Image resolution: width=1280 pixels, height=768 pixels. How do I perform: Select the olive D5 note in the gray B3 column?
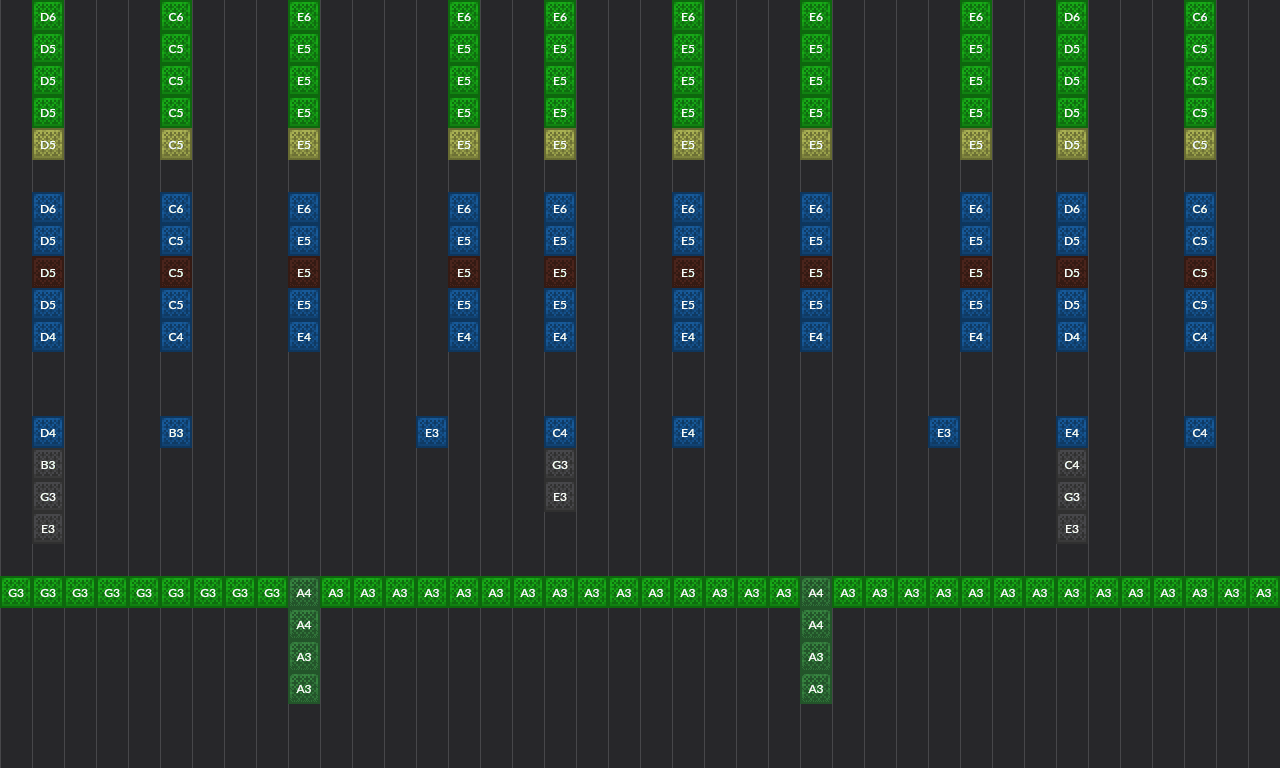click(48, 145)
